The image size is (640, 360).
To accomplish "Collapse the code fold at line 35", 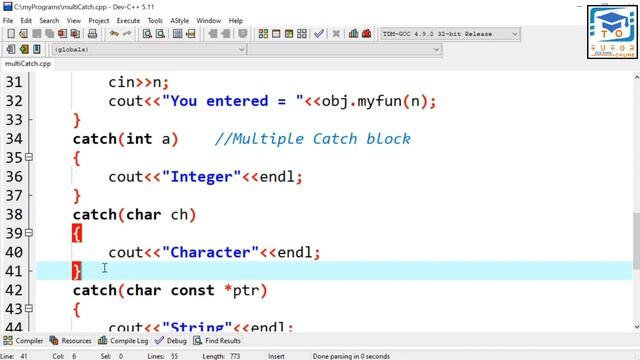I will click(29, 157).
